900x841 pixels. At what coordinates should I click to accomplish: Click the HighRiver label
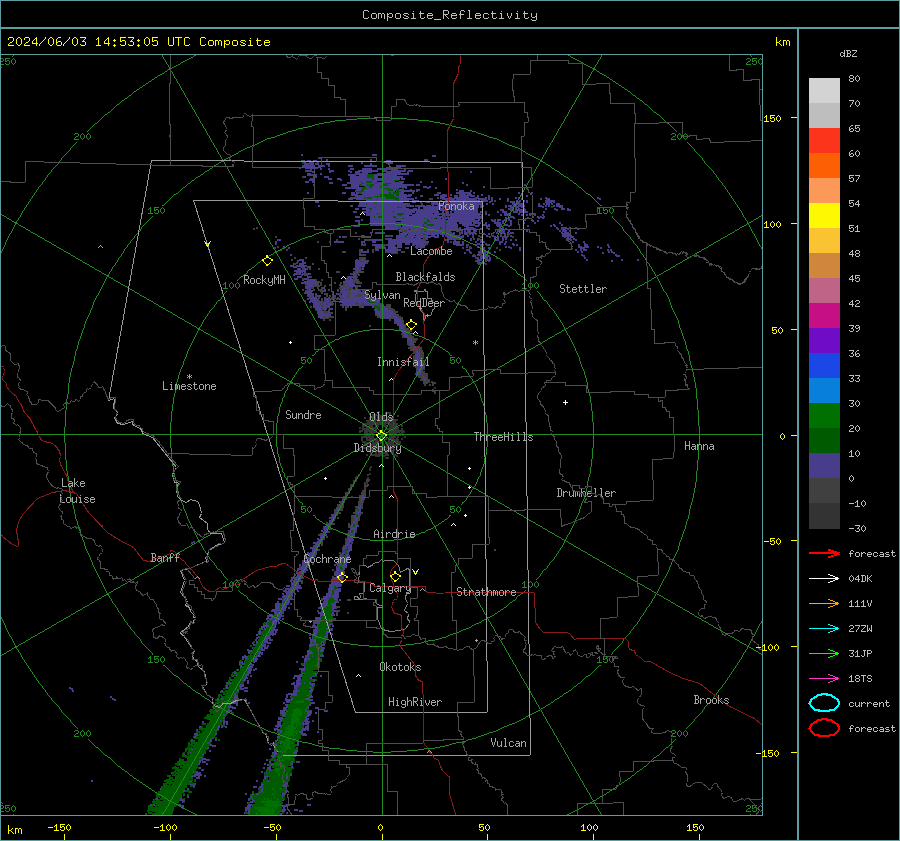[415, 702]
